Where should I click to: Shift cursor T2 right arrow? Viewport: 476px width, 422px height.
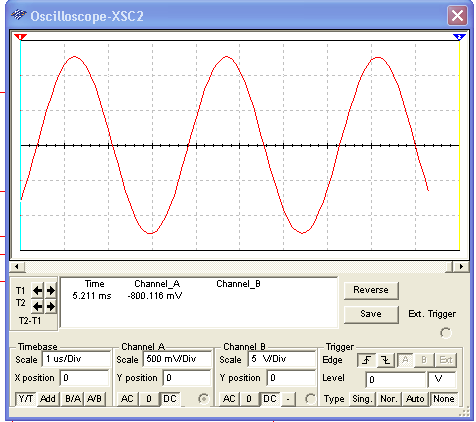click(51, 306)
